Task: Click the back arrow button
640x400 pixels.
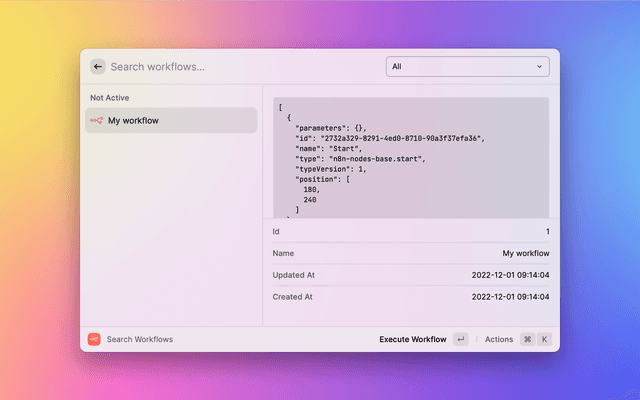Action: coord(97,67)
